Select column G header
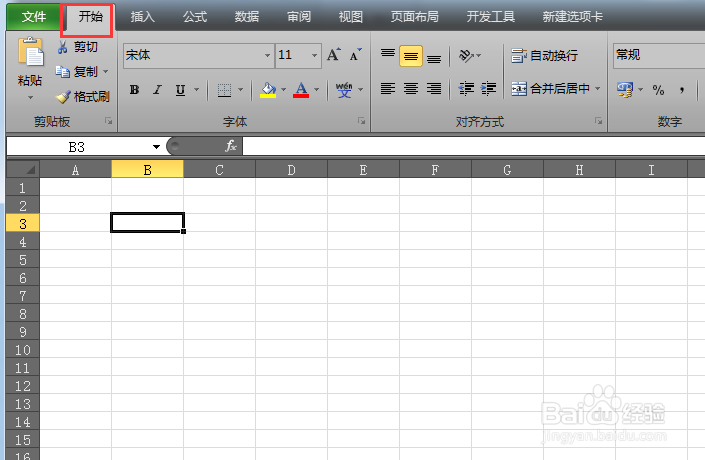Screen dimensions: 705x460 (x=507, y=170)
